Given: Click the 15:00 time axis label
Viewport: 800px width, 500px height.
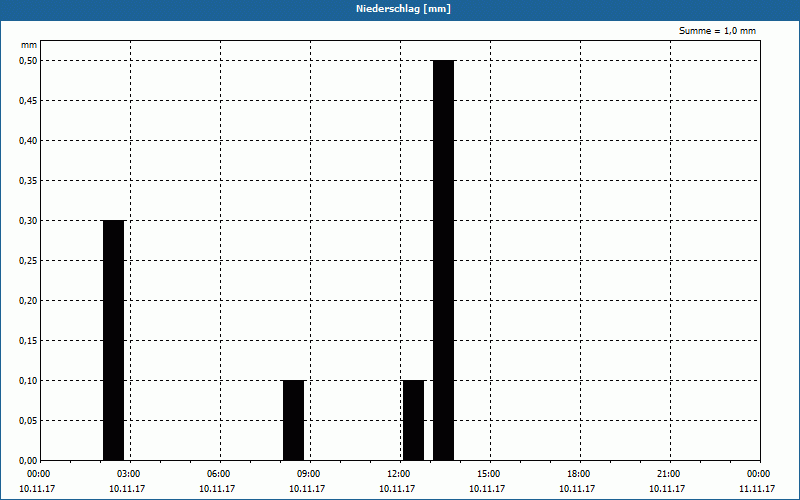Looking at the screenshot, I should click(x=489, y=474).
